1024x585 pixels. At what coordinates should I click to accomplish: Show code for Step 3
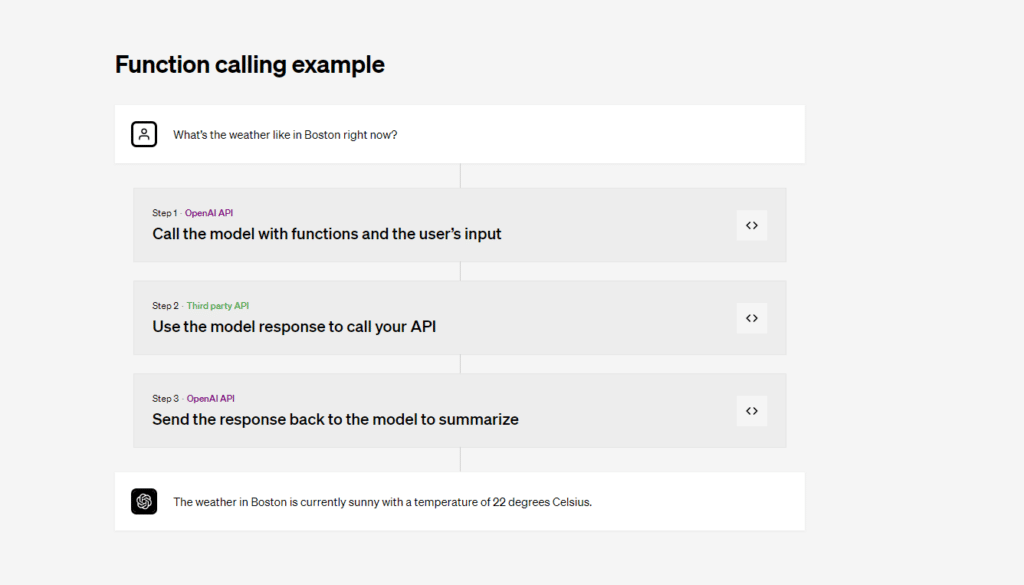[x=751, y=410]
